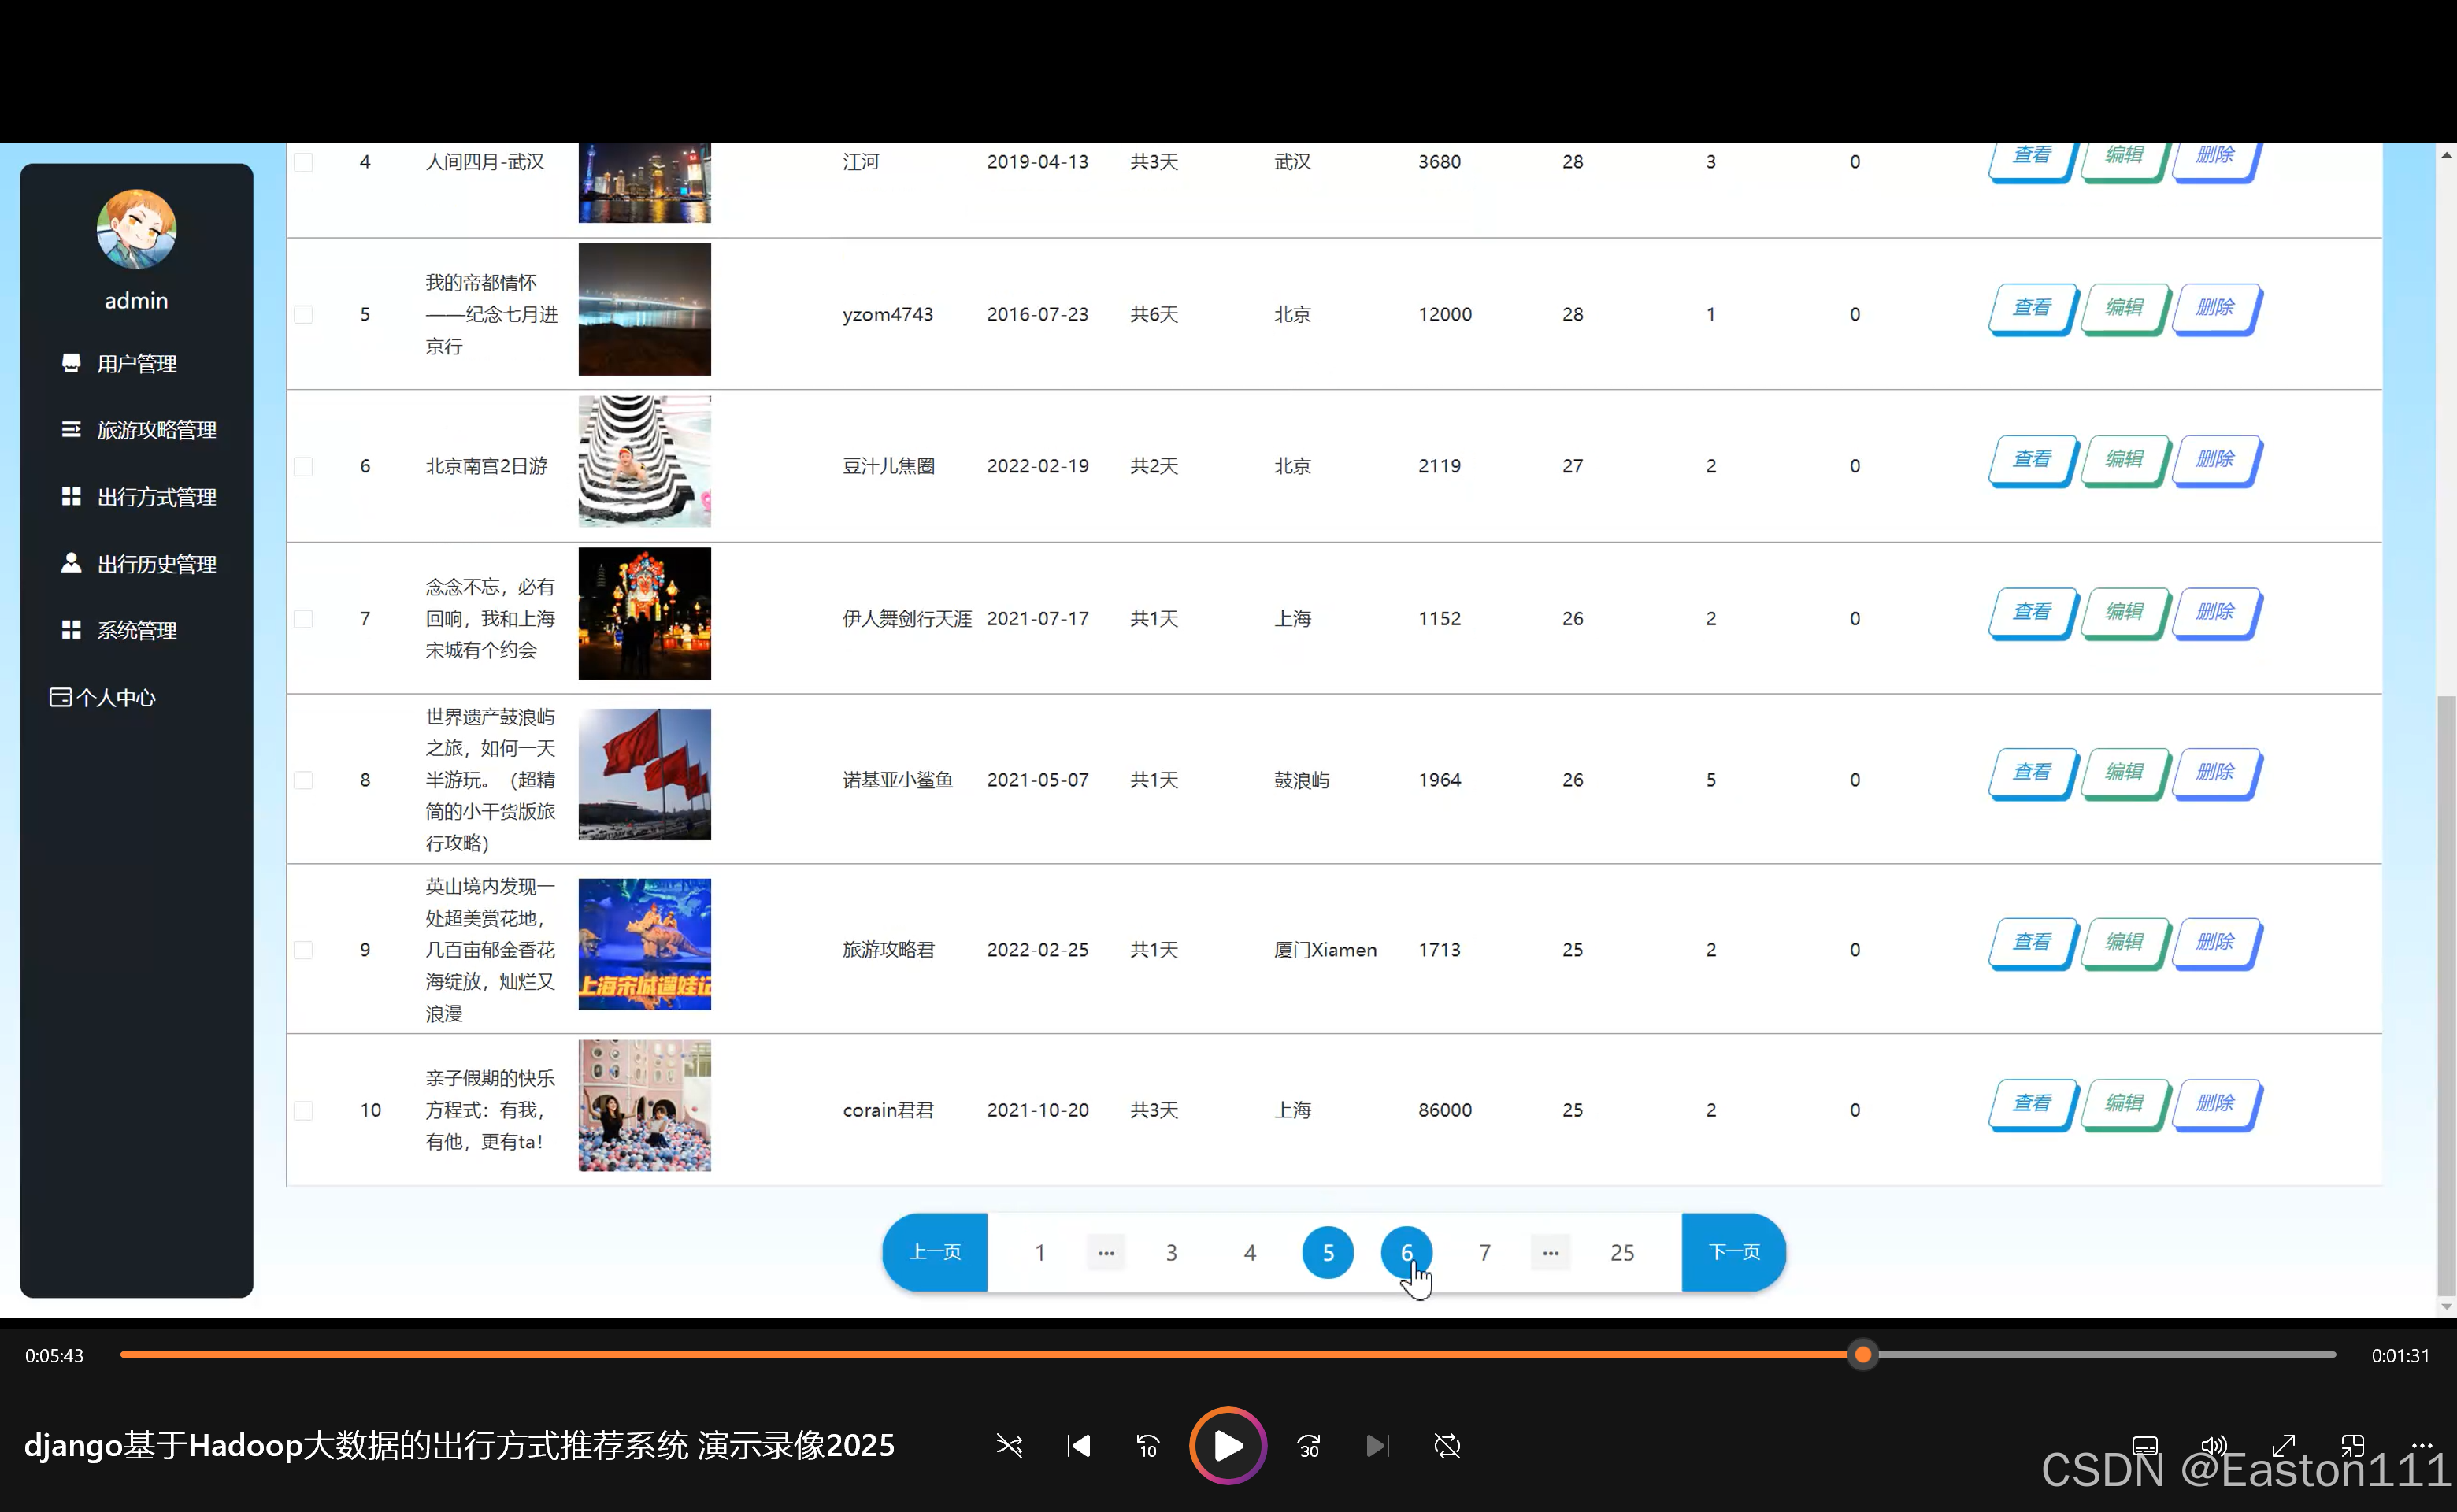Click 查看 for 旅游攻略君 row
The height and width of the screenshot is (1512, 2457).
tap(2032, 943)
